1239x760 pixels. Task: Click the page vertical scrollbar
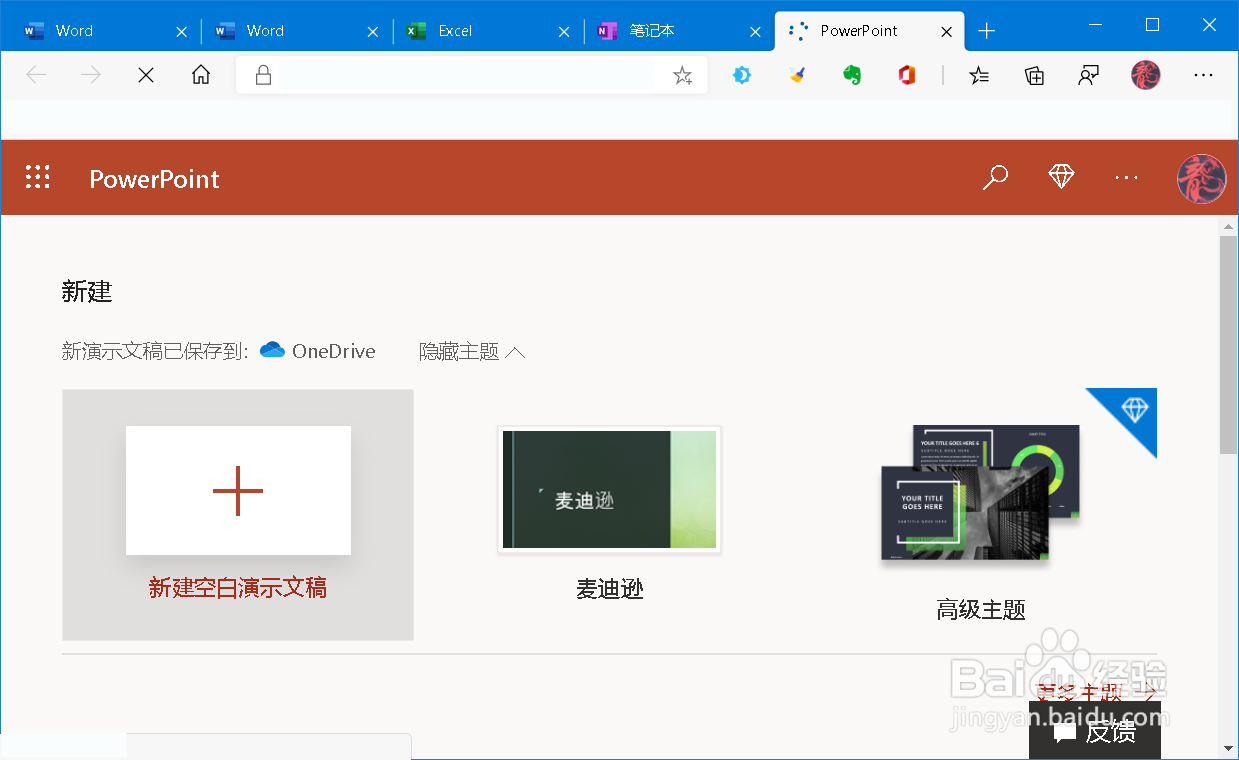pyautogui.click(x=1228, y=345)
